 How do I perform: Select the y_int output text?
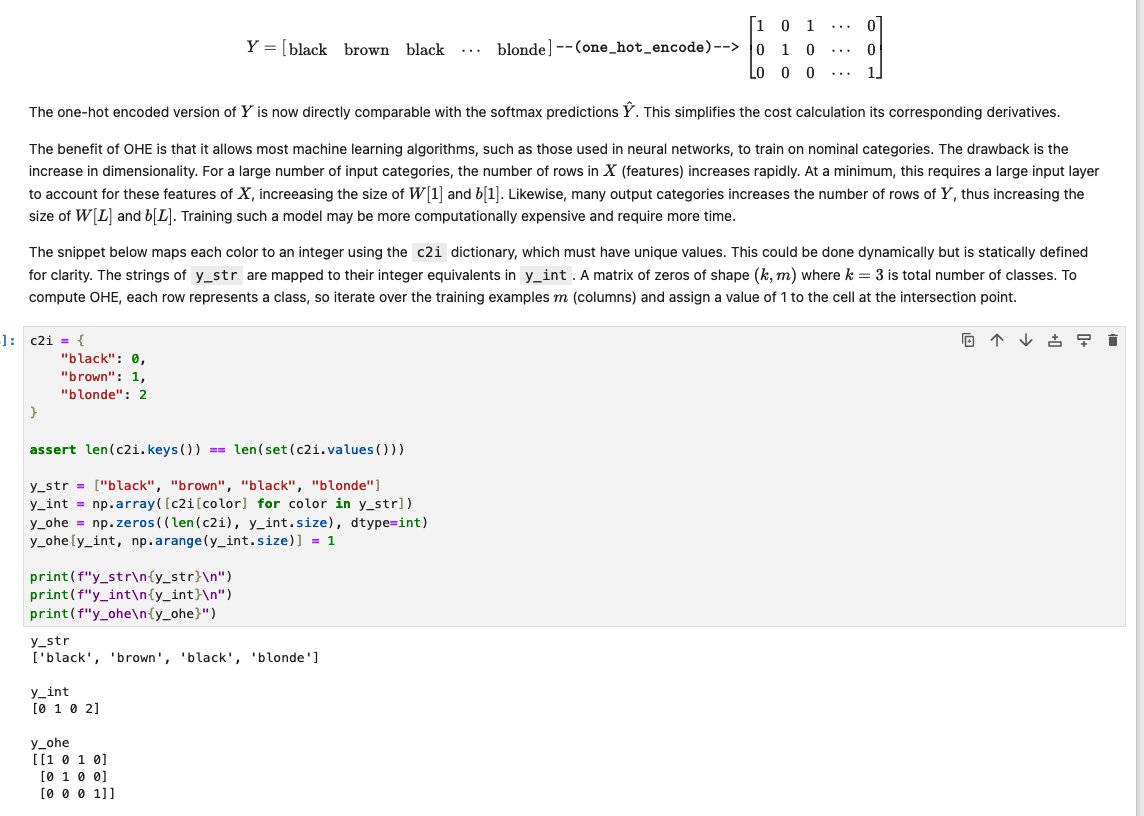point(60,707)
